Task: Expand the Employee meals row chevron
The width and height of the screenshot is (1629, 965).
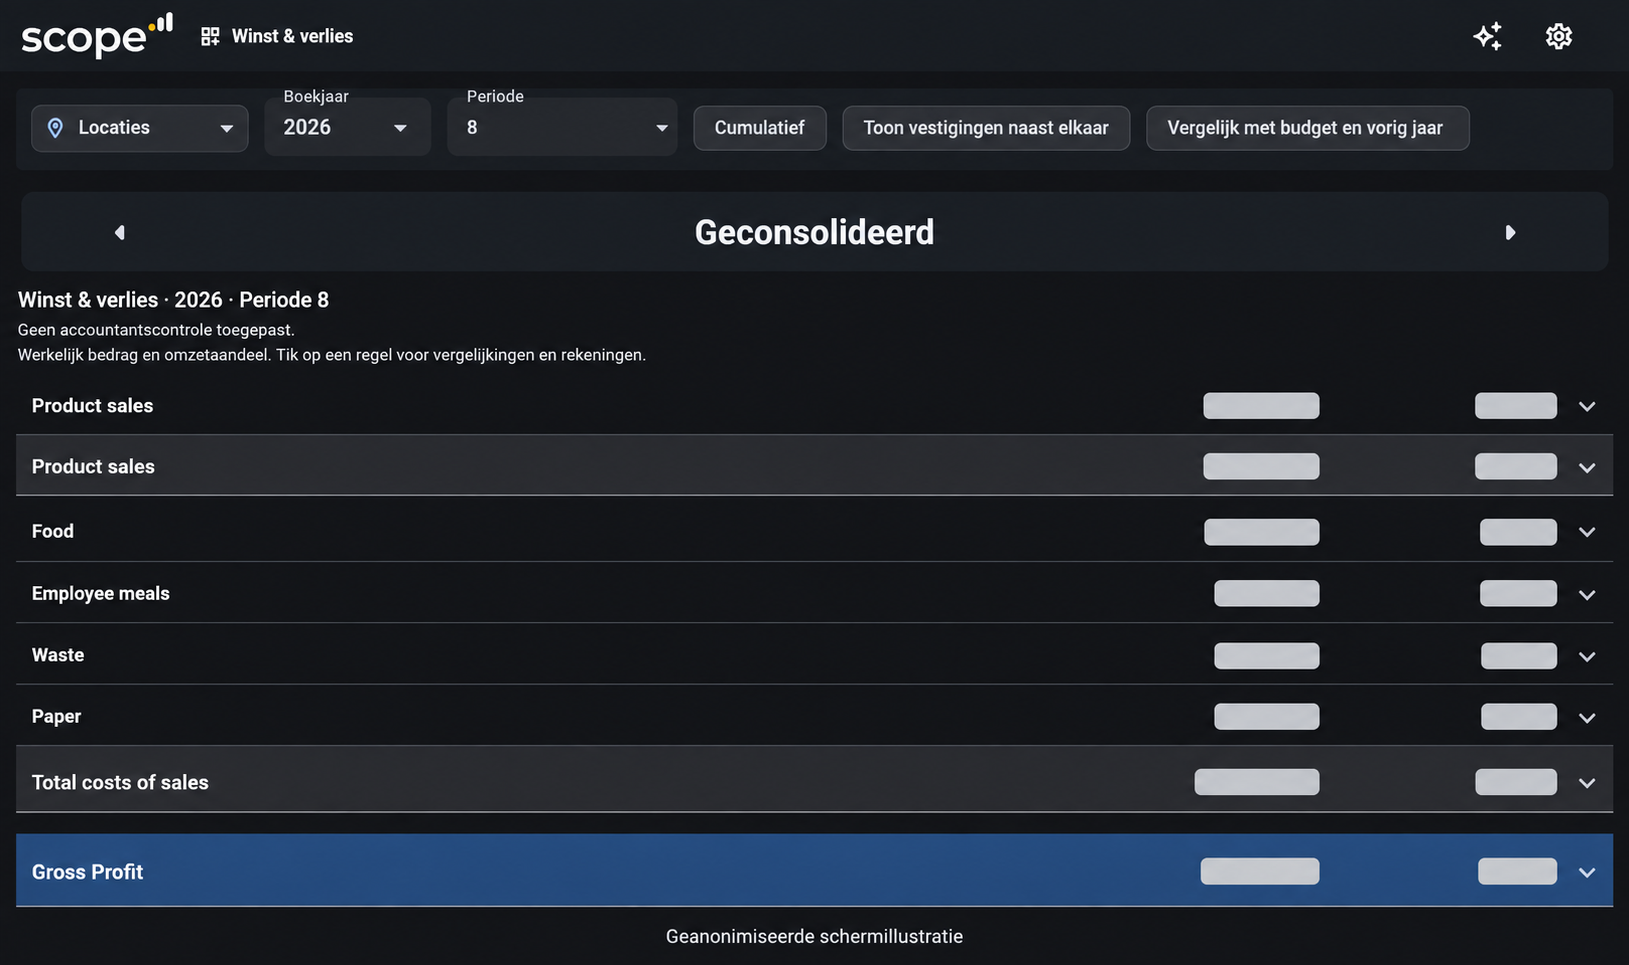Action: (1587, 594)
